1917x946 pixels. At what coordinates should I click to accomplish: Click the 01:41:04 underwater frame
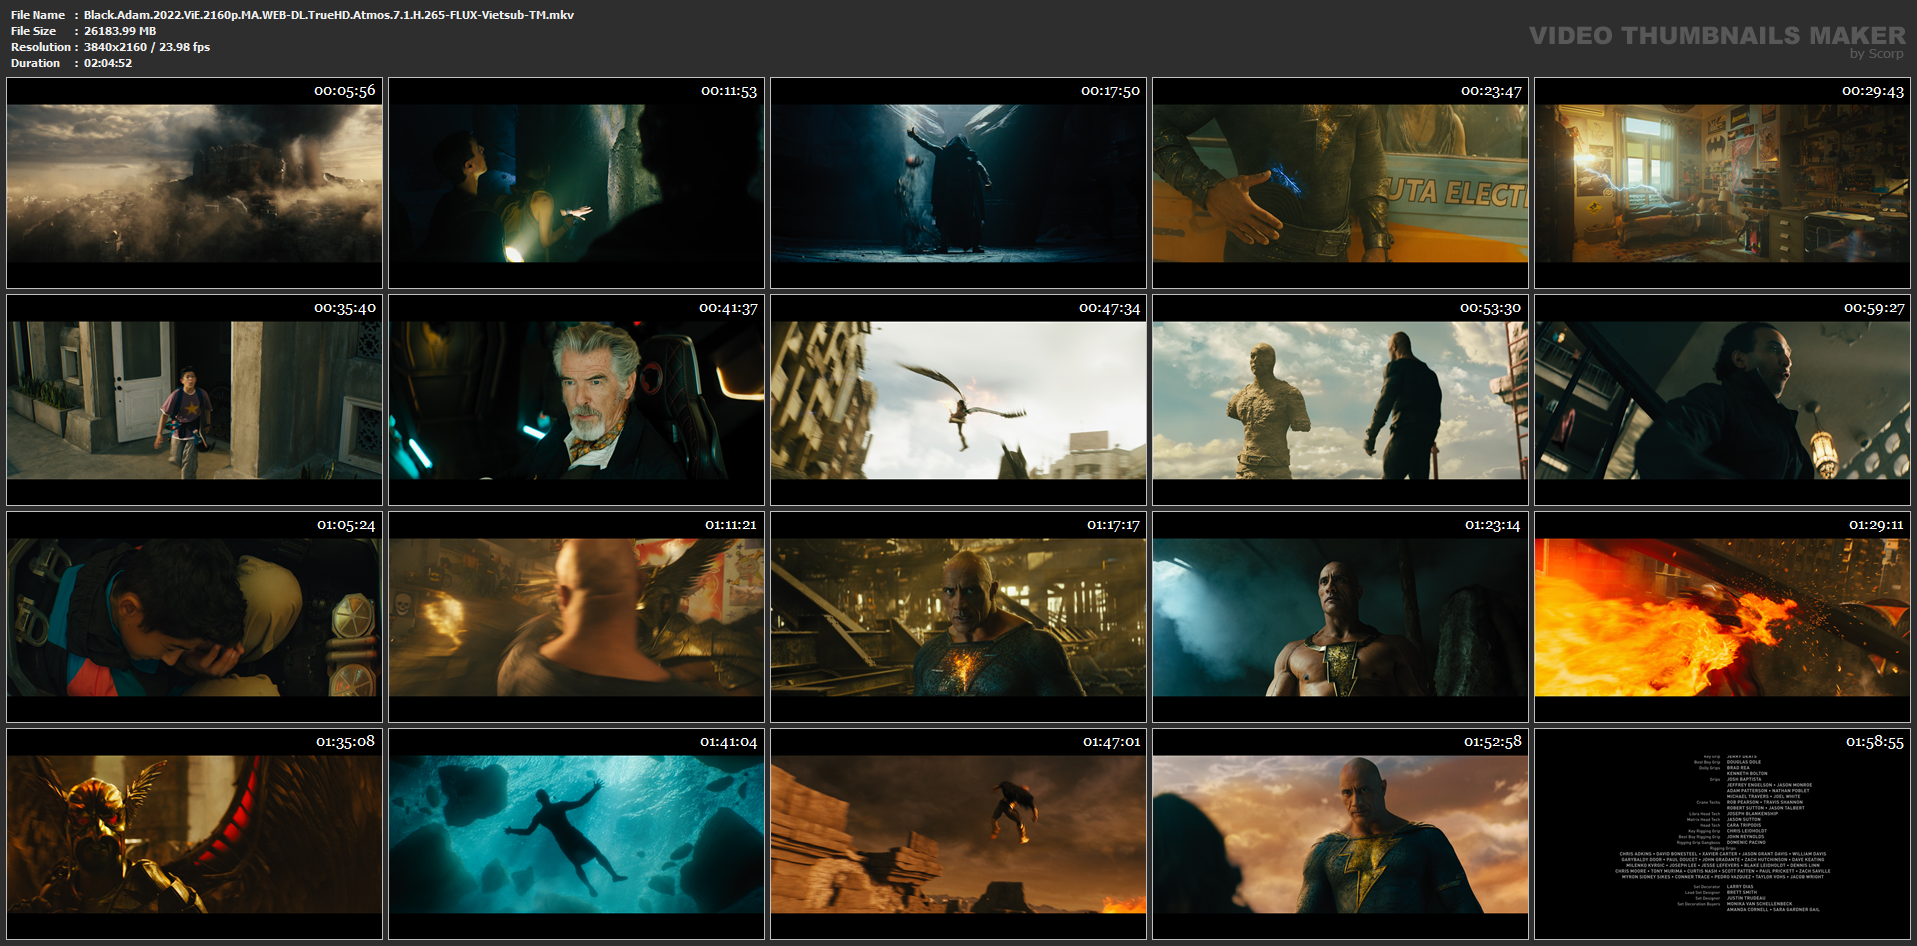(x=577, y=834)
